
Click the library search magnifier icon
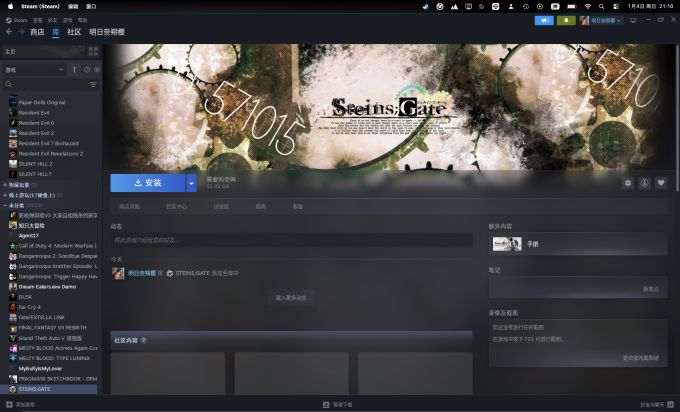pyautogui.click(x=9, y=84)
